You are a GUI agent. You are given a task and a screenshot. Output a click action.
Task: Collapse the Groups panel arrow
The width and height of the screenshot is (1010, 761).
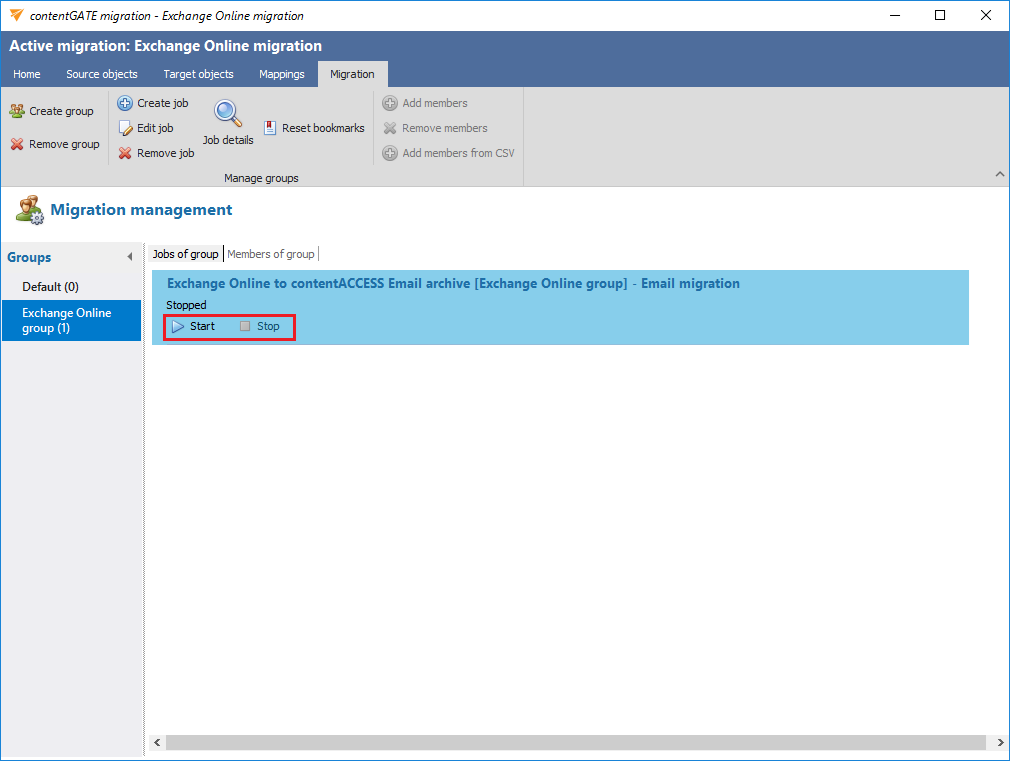tap(130, 257)
